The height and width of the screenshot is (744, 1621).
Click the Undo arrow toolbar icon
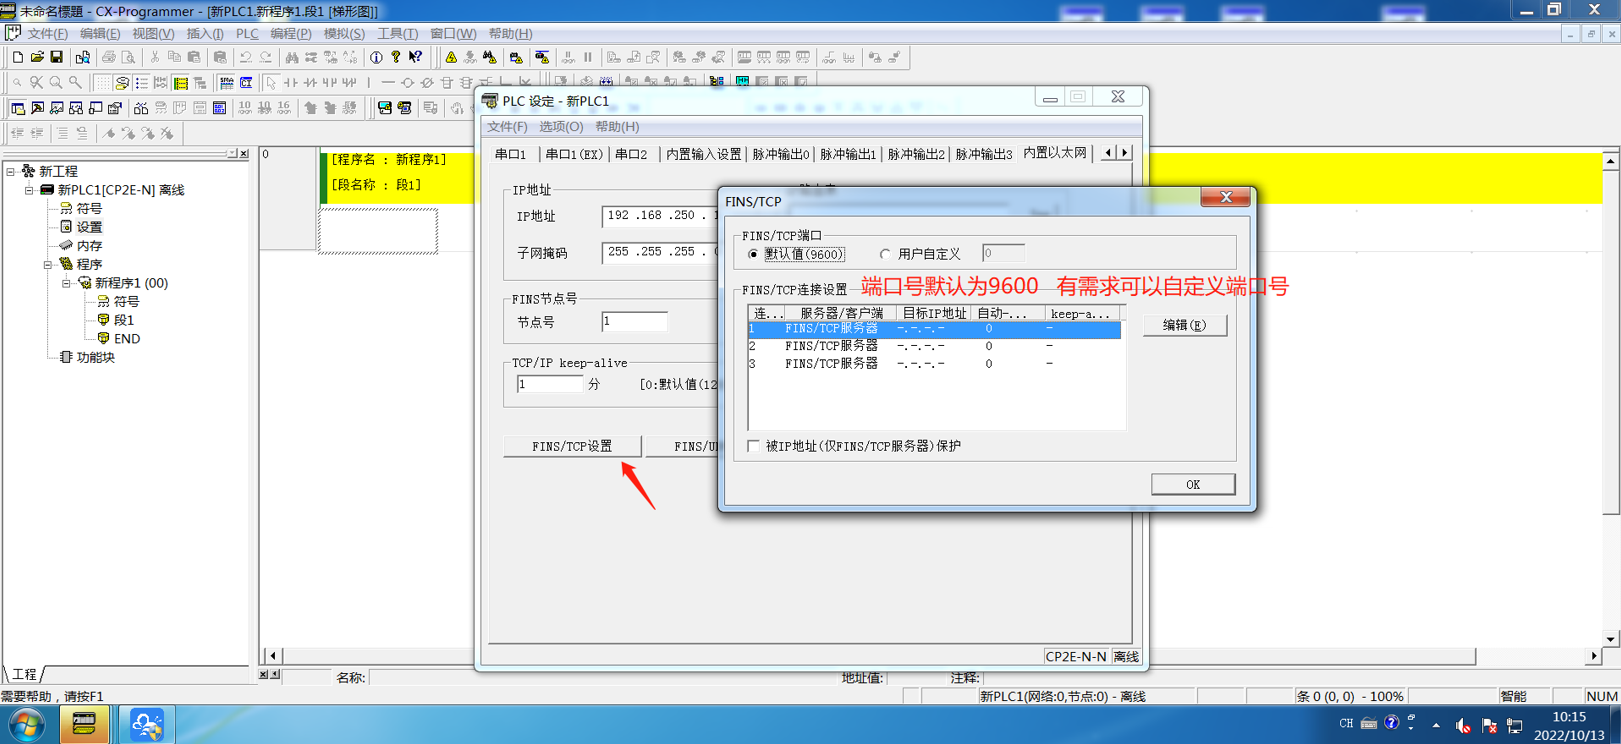[x=245, y=58]
